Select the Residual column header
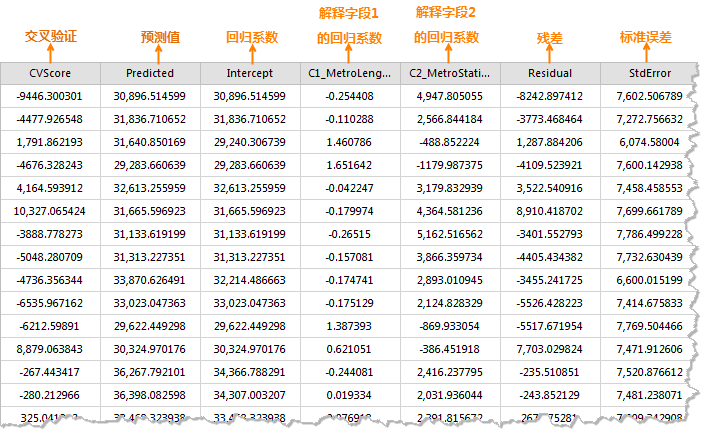The width and height of the screenshot is (706, 434). 549,73
